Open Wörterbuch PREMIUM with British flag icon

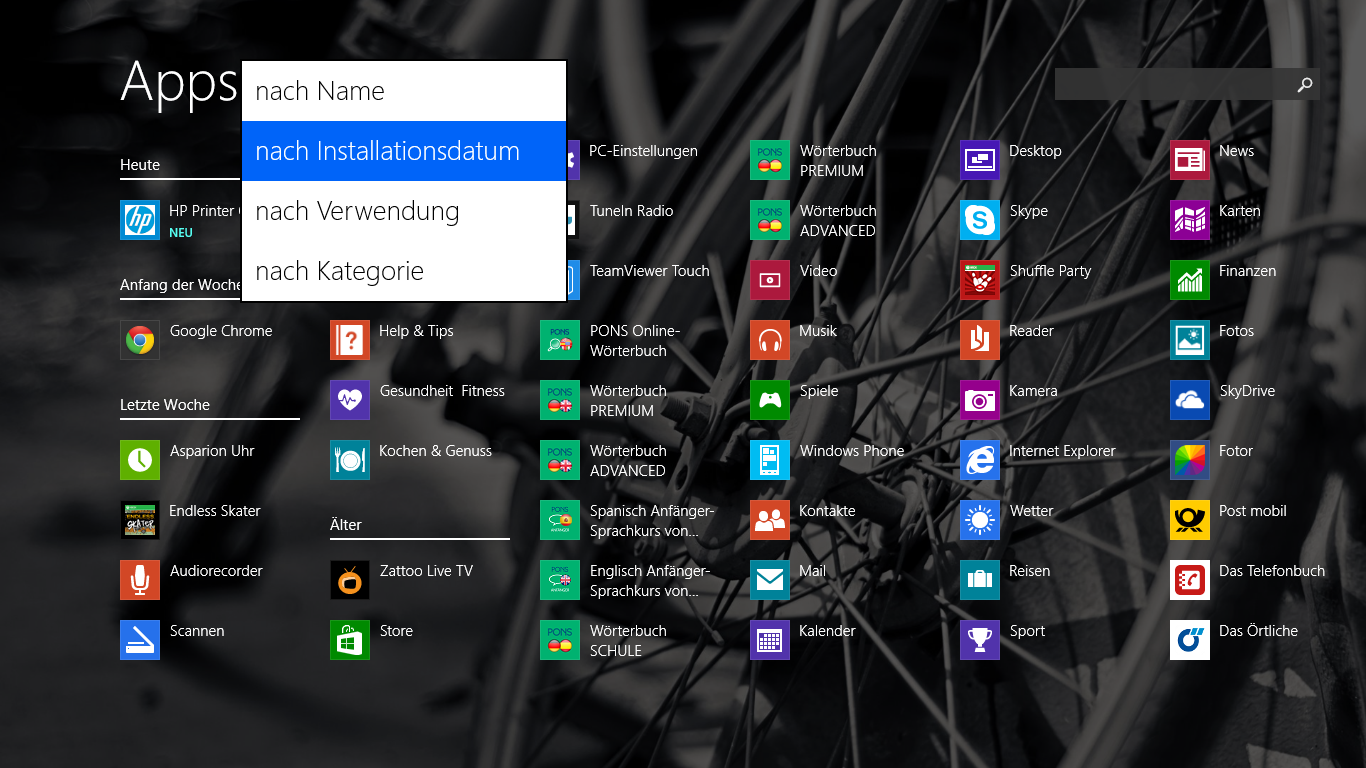[560, 400]
